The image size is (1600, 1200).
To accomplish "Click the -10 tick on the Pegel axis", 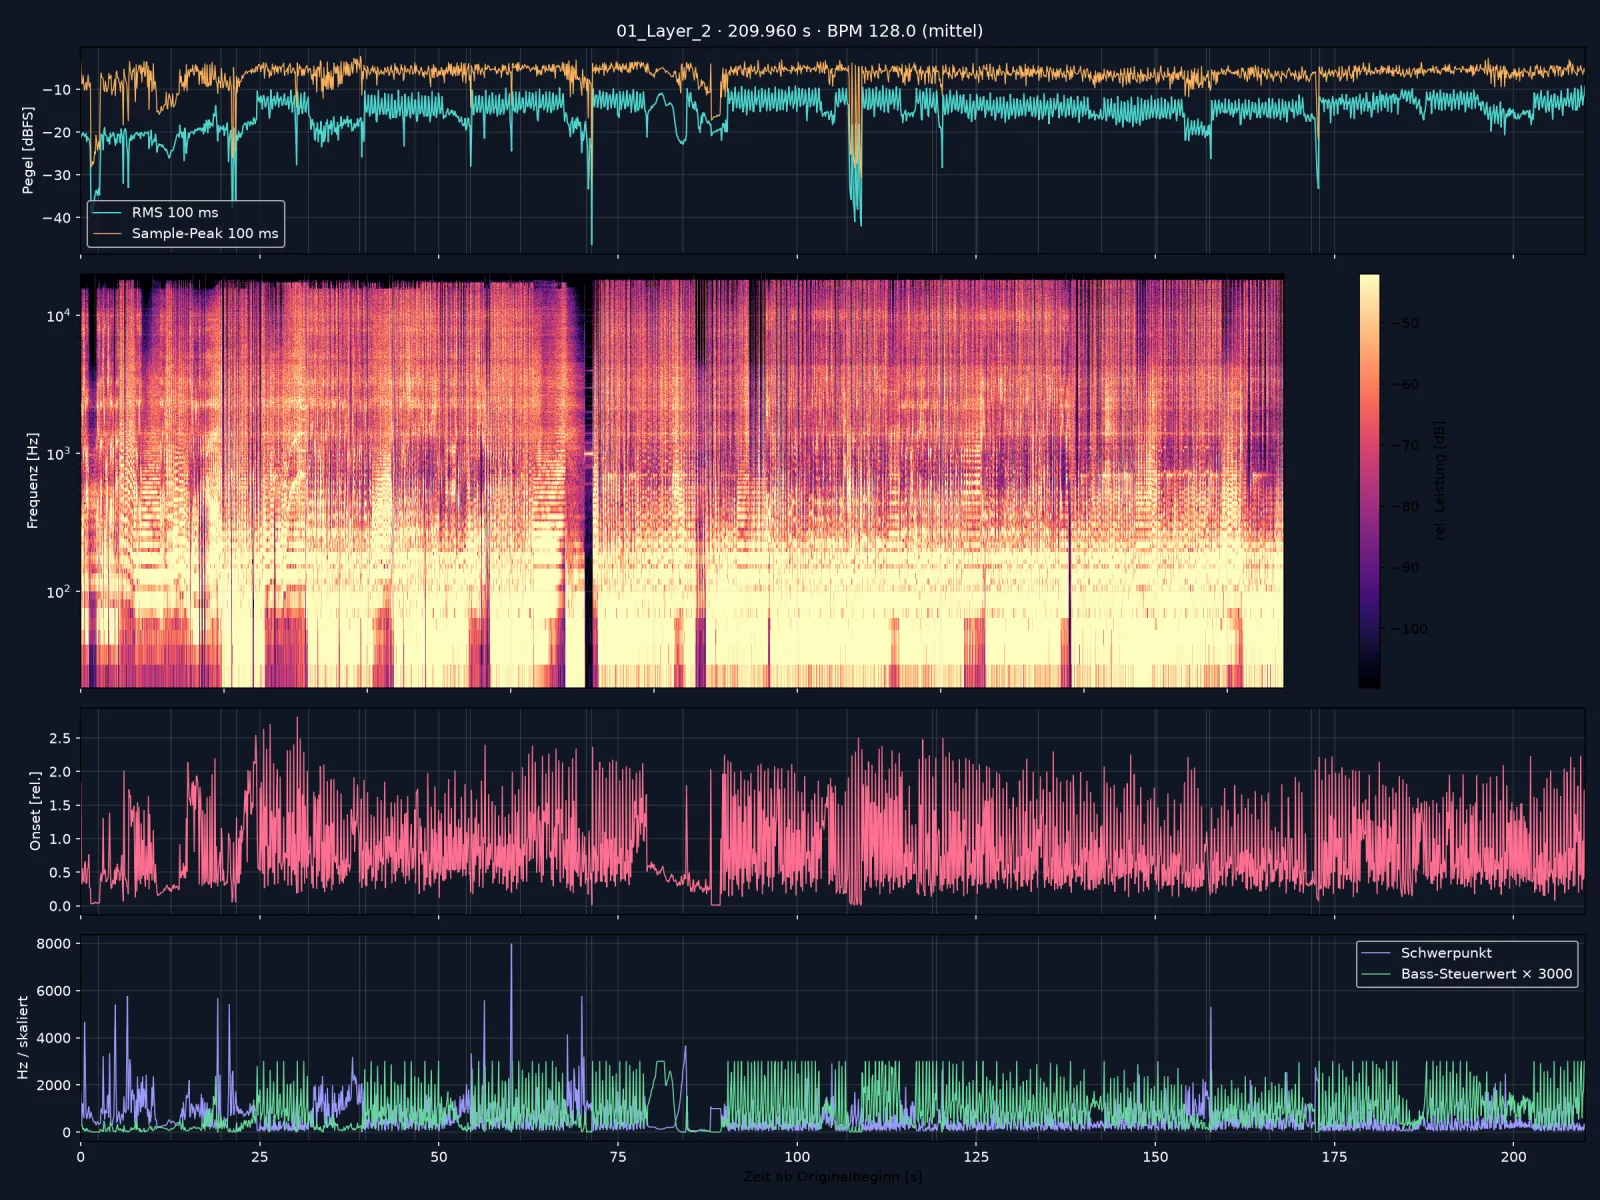I will click(58, 89).
